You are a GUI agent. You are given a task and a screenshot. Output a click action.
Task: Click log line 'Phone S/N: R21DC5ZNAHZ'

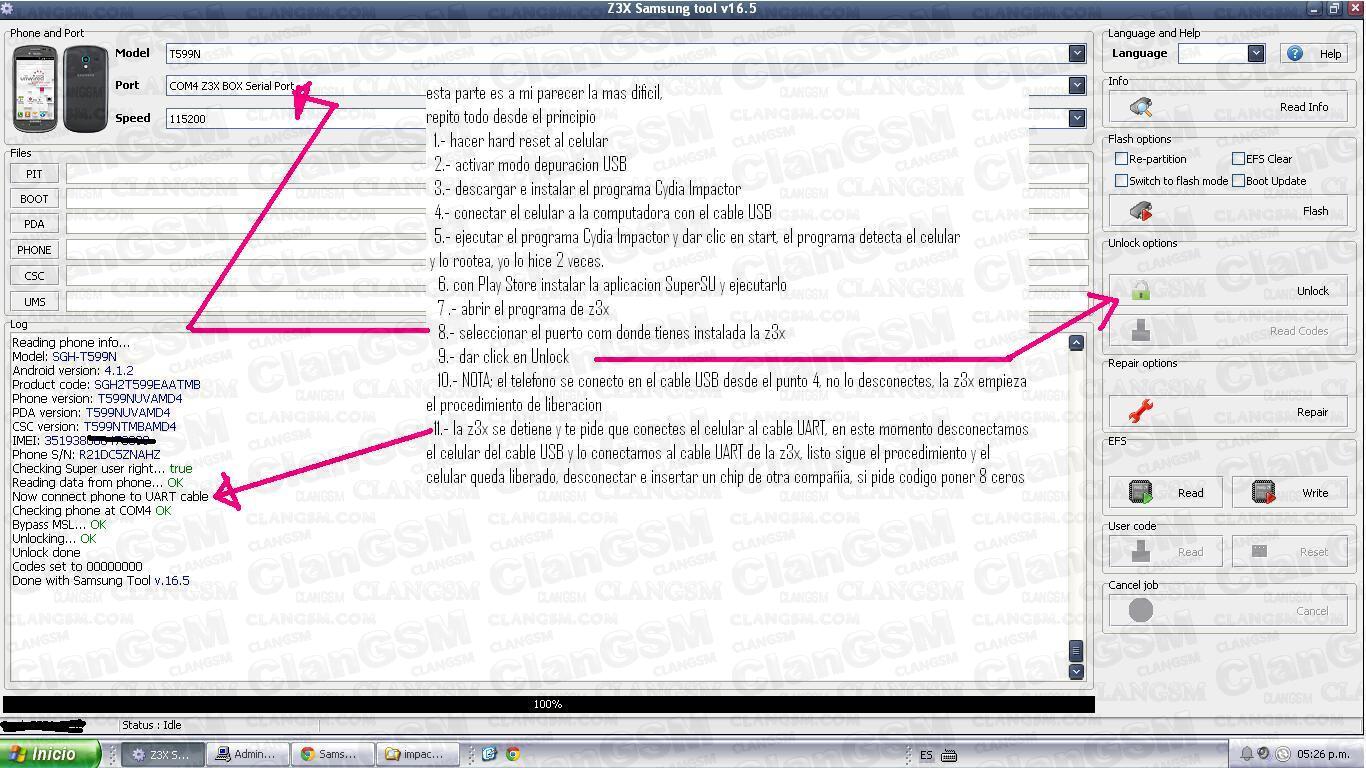click(86, 454)
